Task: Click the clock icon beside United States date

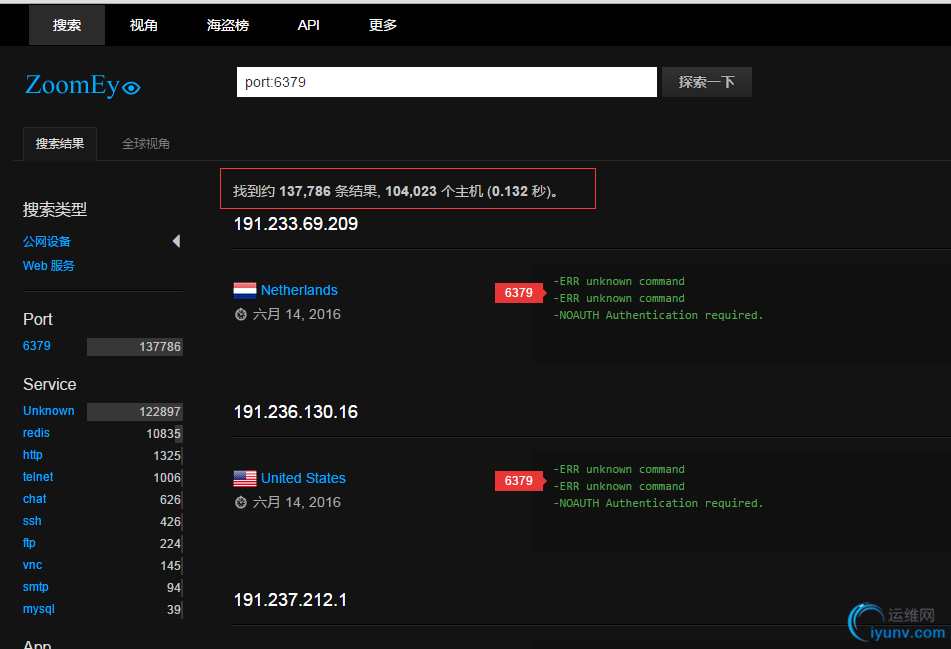Action: [x=241, y=502]
